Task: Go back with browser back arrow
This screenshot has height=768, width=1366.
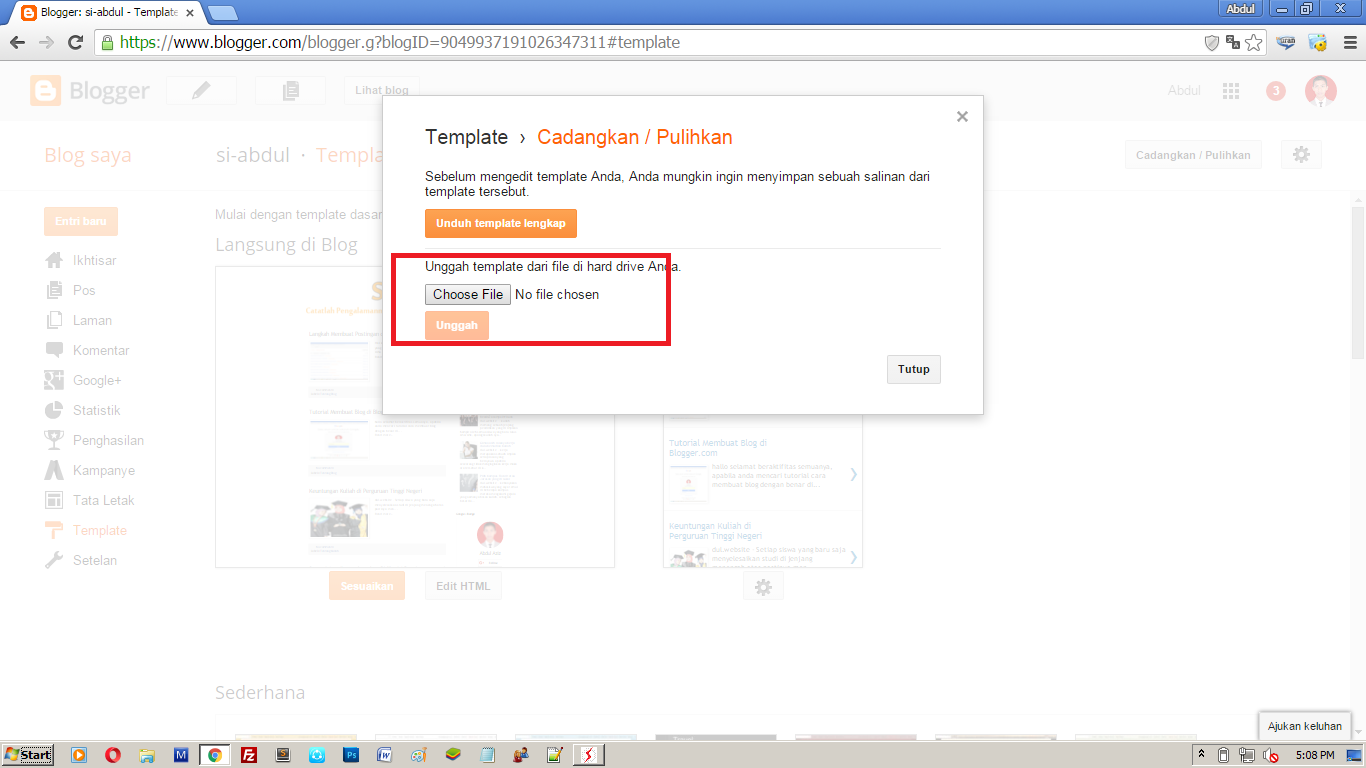Action: point(17,42)
